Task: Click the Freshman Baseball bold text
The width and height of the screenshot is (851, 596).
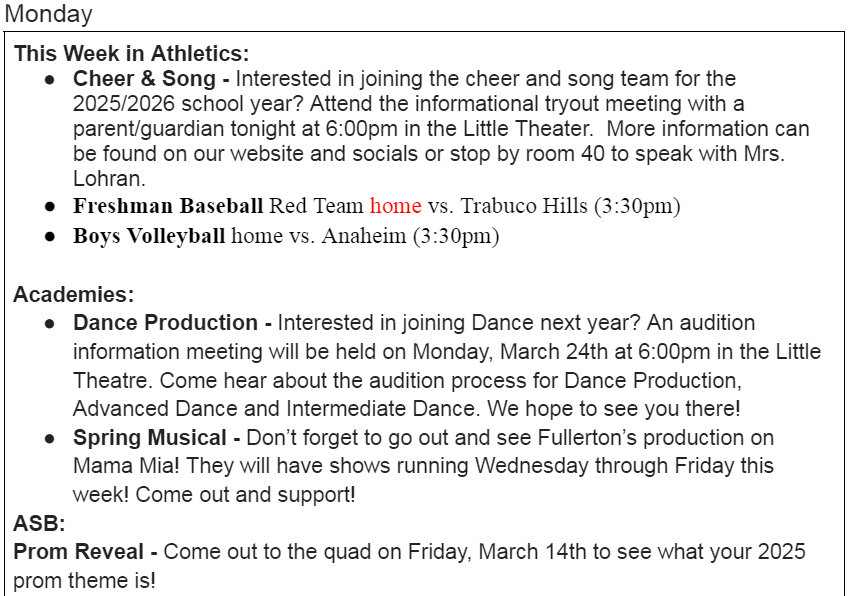Action: 168,206
